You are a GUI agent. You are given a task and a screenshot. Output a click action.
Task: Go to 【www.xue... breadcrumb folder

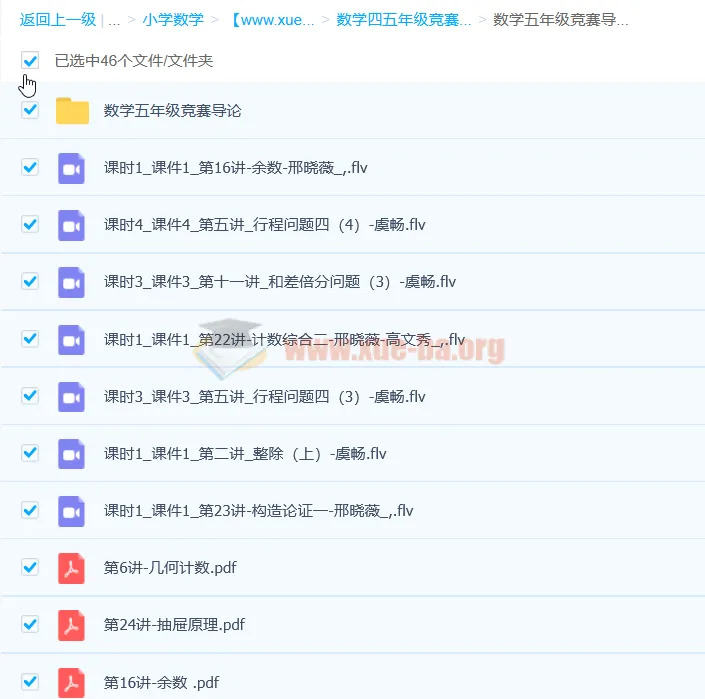pos(271,19)
